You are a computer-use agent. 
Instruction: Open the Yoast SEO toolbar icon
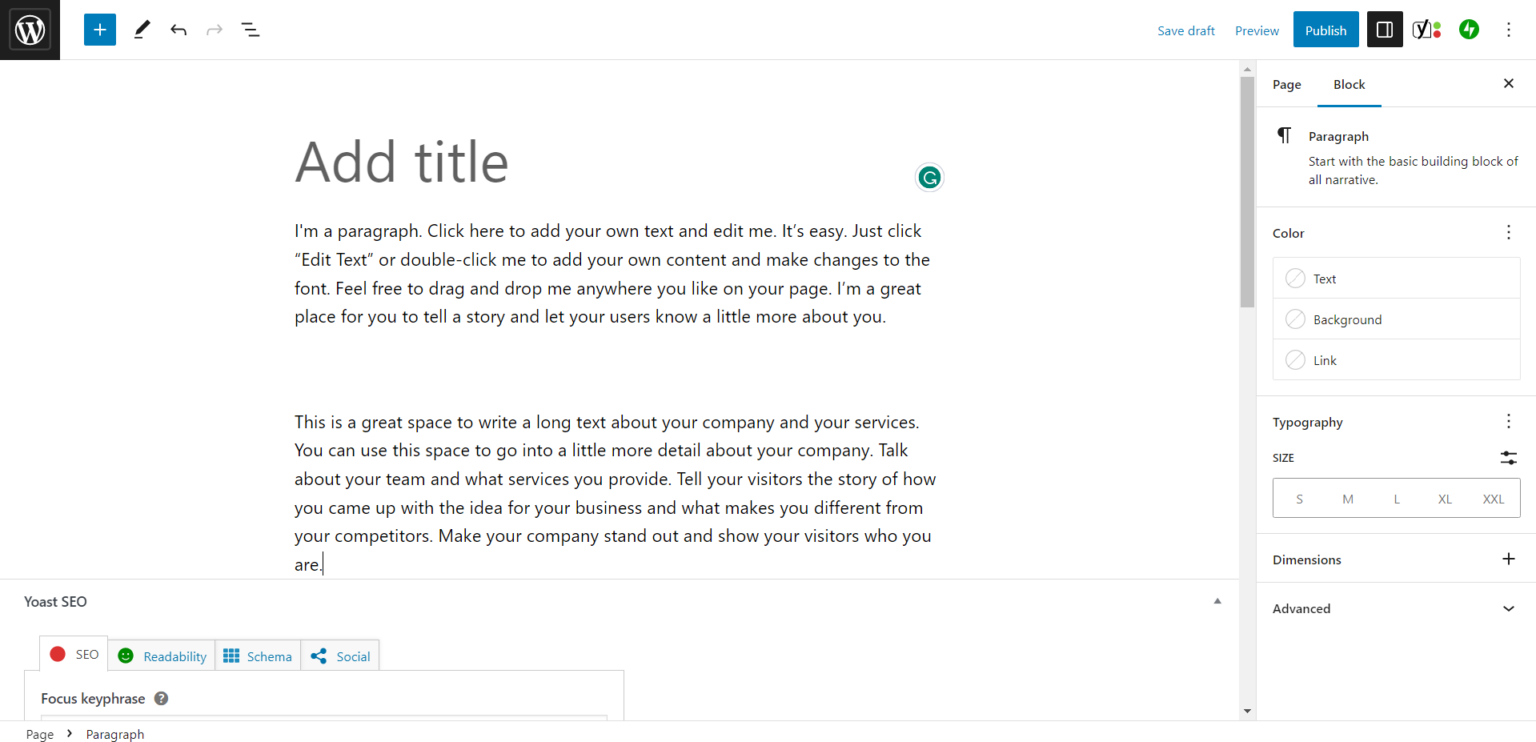[1426, 29]
